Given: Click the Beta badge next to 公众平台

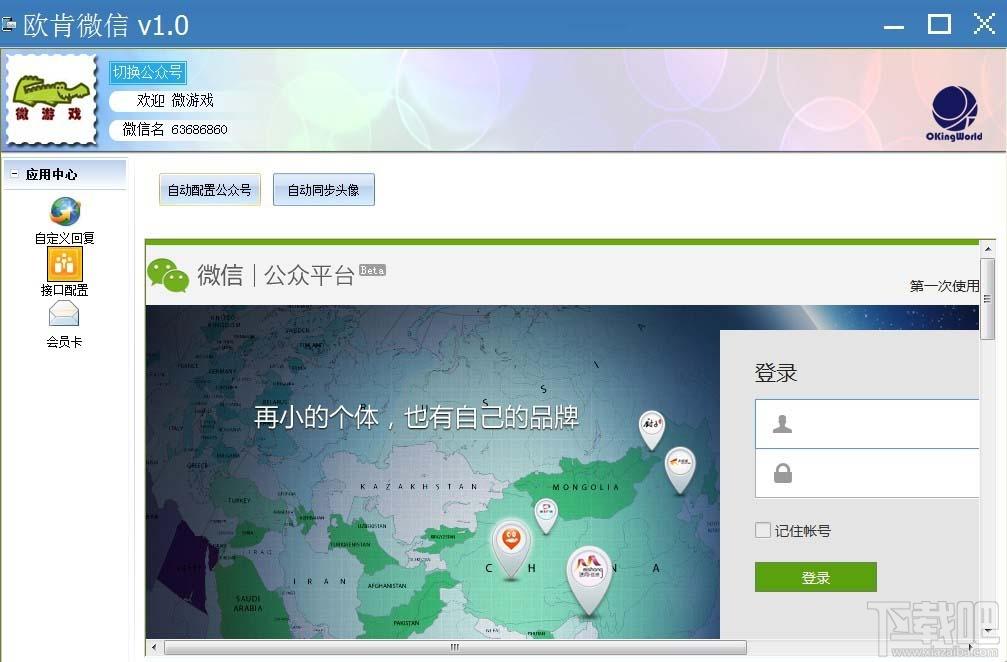Looking at the screenshot, I should pos(372,270).
